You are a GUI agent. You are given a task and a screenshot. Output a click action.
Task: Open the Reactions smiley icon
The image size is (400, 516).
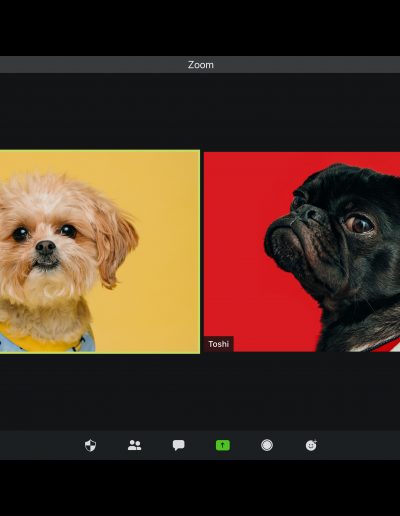click(x=311, y=445)
